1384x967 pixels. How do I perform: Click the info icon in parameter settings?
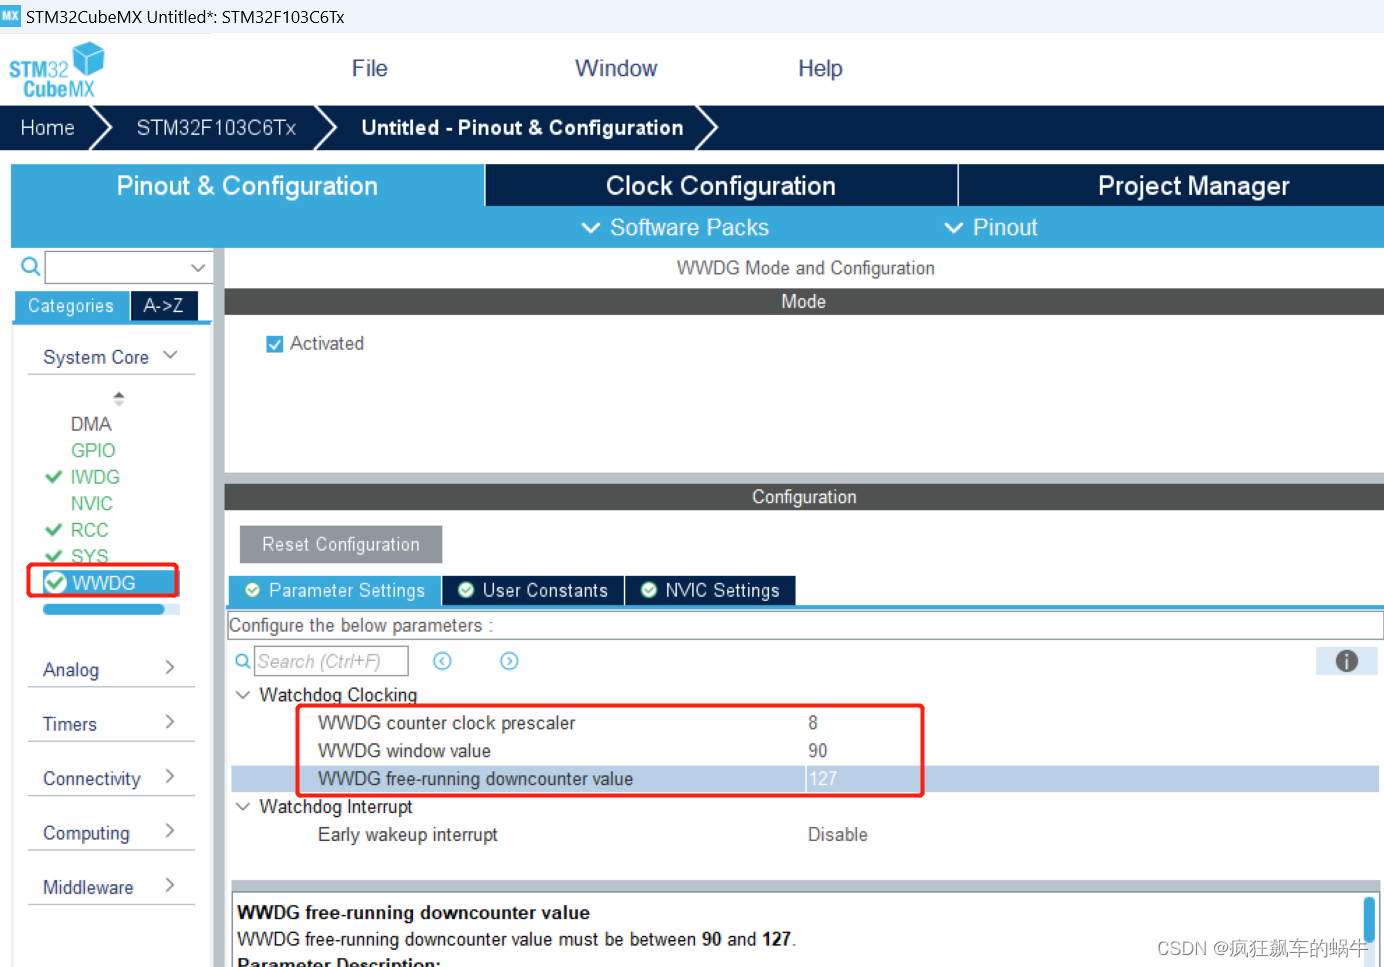click(1346, 661)
